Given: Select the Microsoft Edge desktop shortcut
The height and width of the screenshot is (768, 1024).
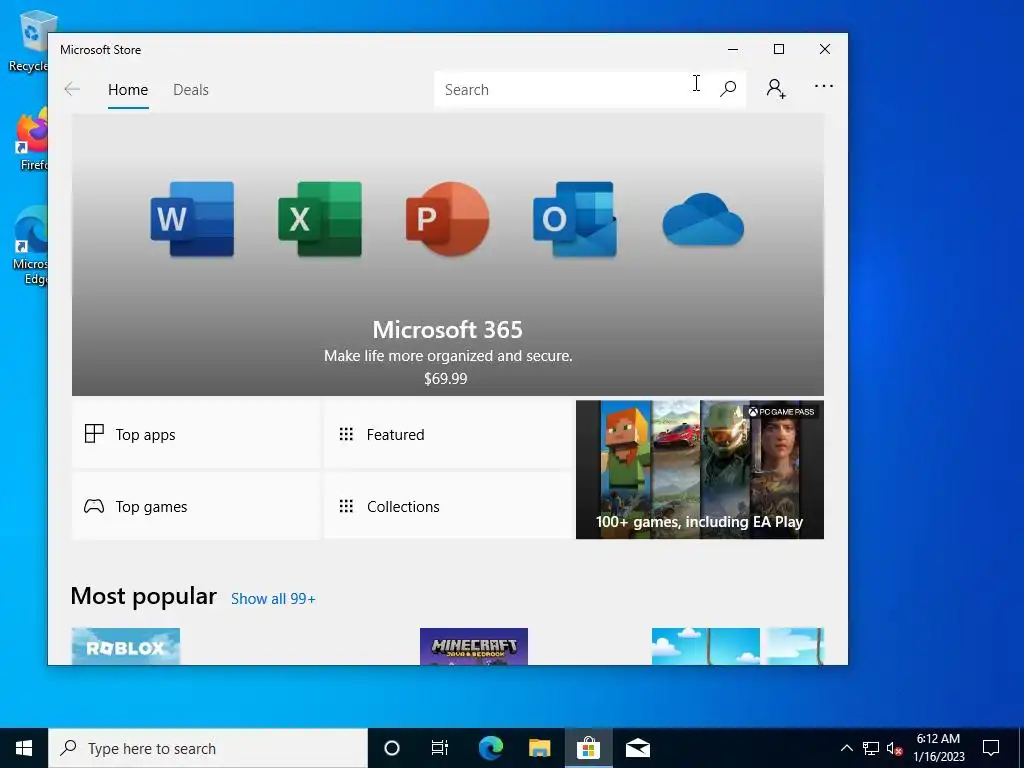Looking at the screenshot, I should coord(30,246).
